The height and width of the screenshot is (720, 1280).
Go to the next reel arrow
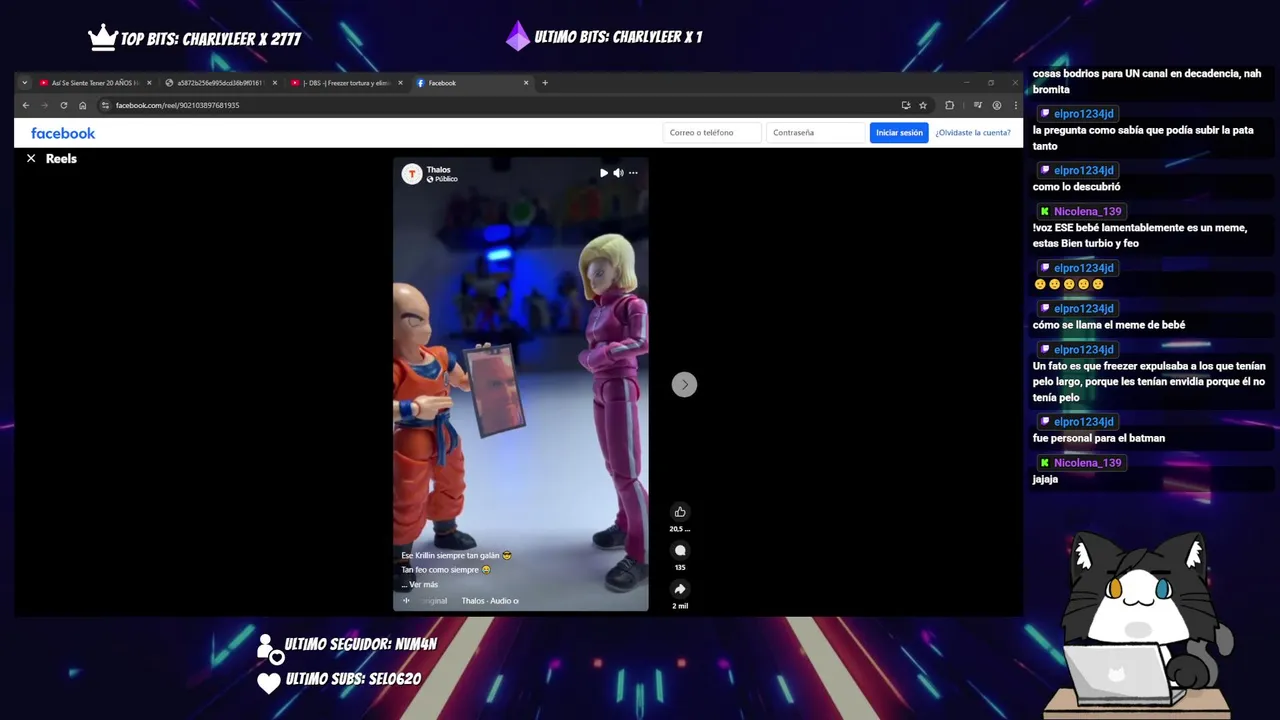point(684,384)
